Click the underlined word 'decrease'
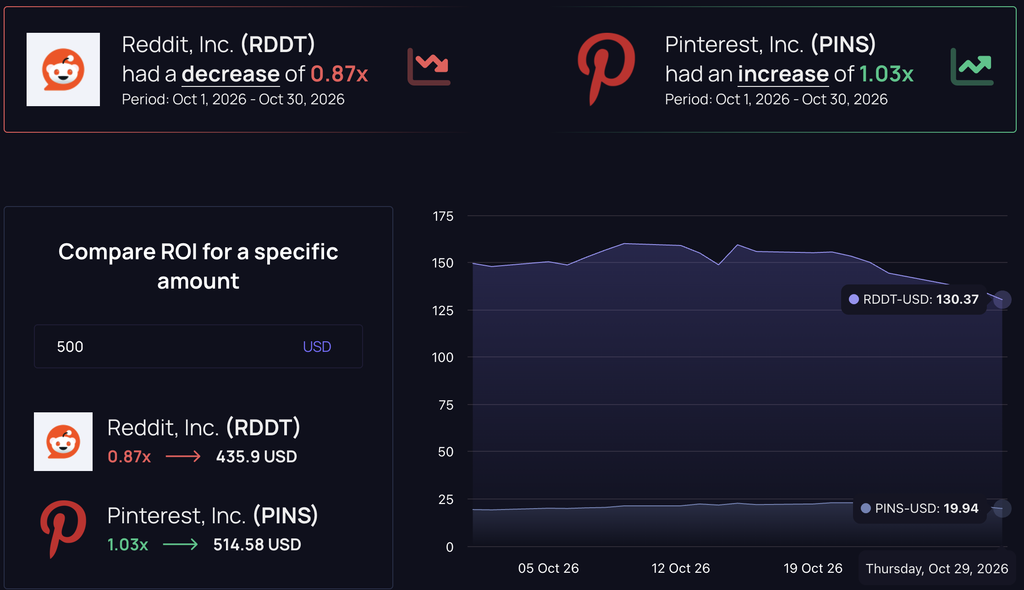This screenshot has width=1024, height=590. pyautogui.click(x=231, y=74)
